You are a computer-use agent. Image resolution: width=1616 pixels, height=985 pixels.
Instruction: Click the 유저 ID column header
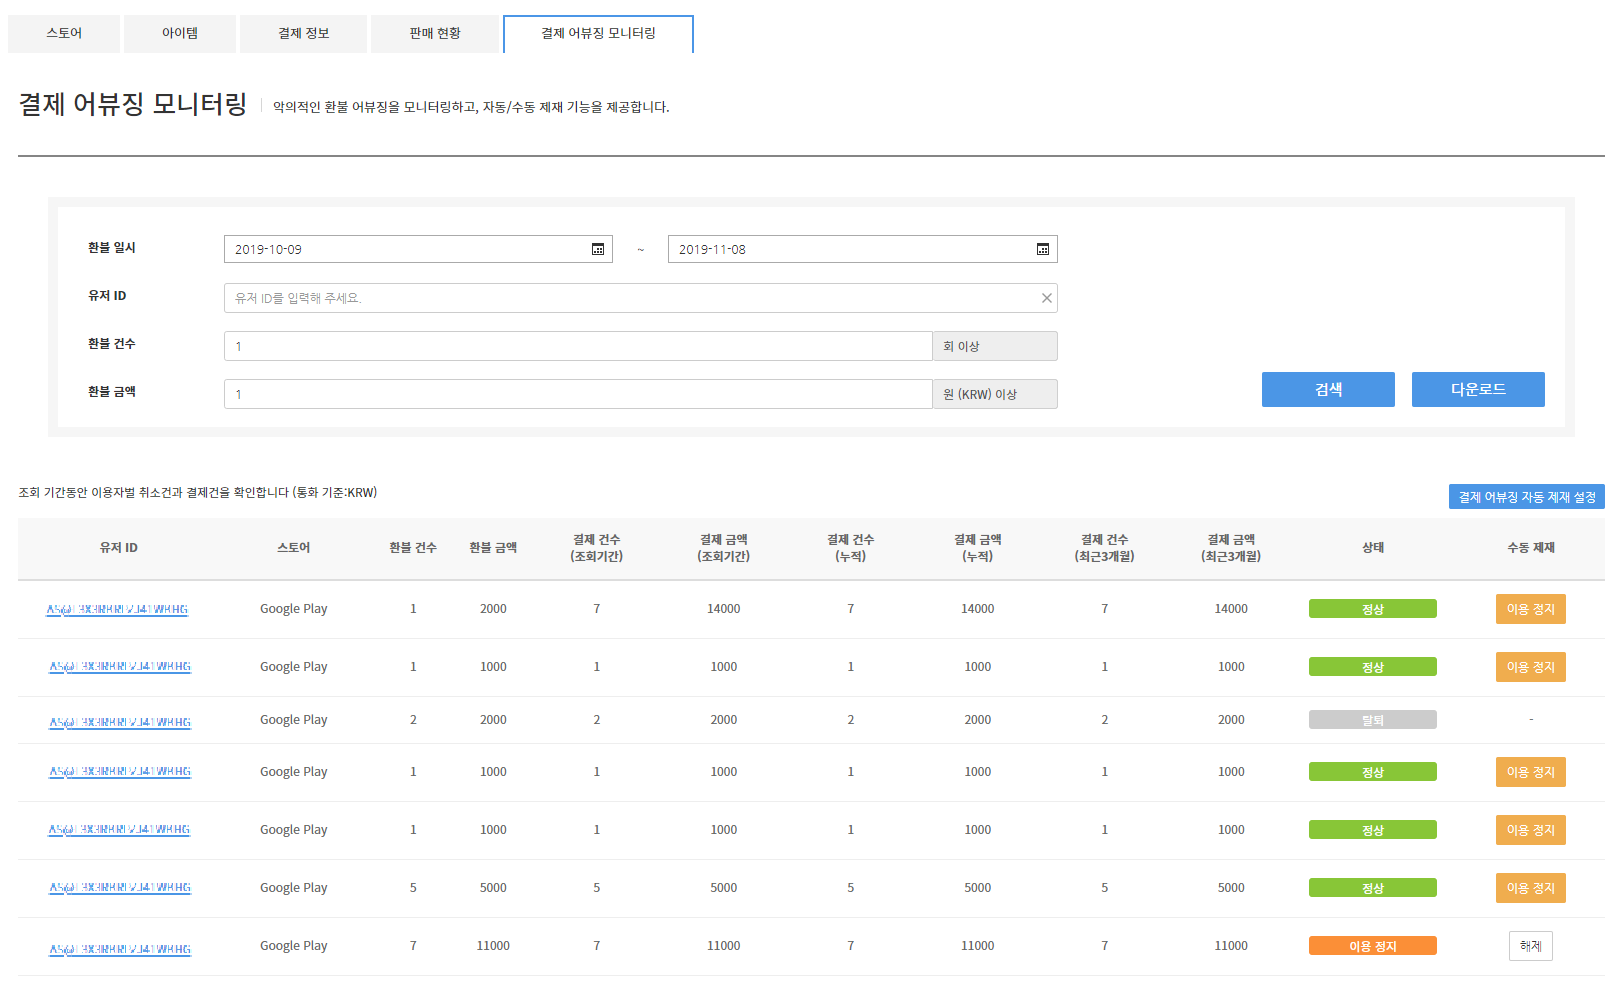(118, 548)
